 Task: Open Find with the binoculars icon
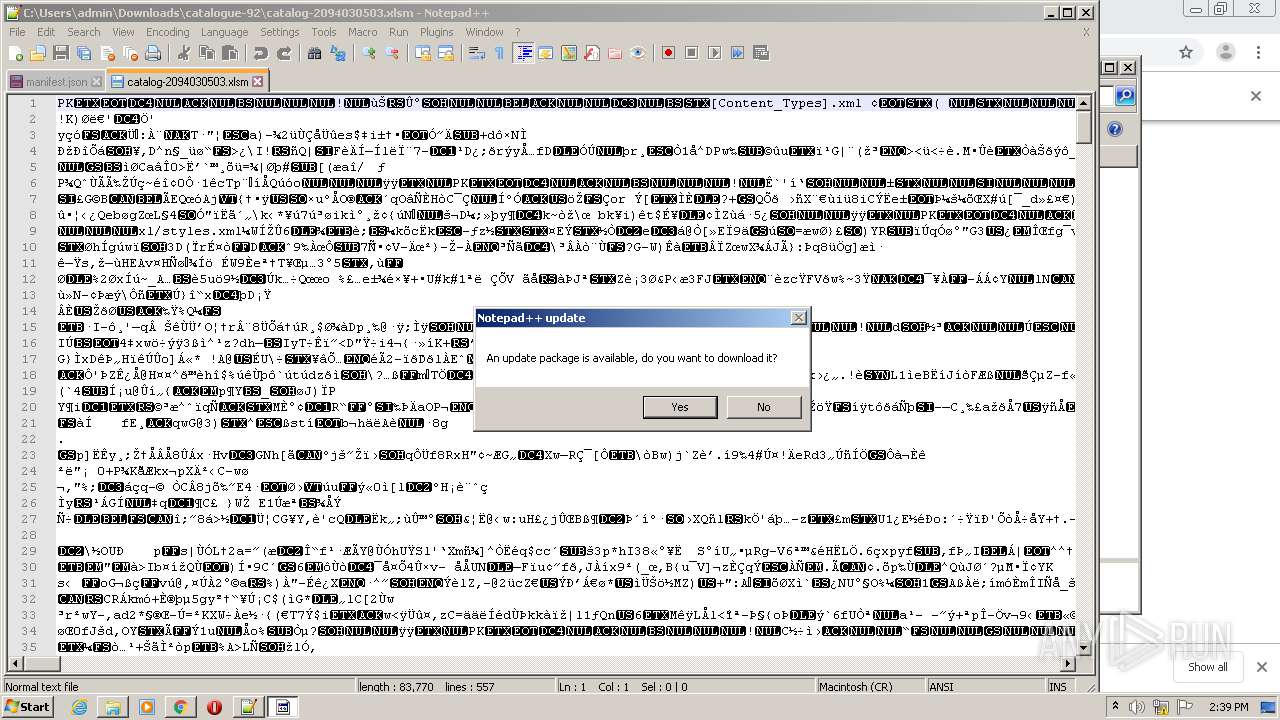(314, 53)
